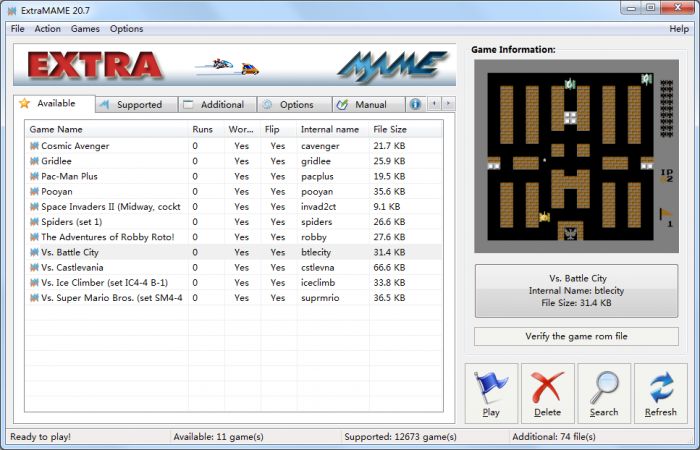Open the Action menu
This screenshot has height=450, width=700.
[47, 29]
